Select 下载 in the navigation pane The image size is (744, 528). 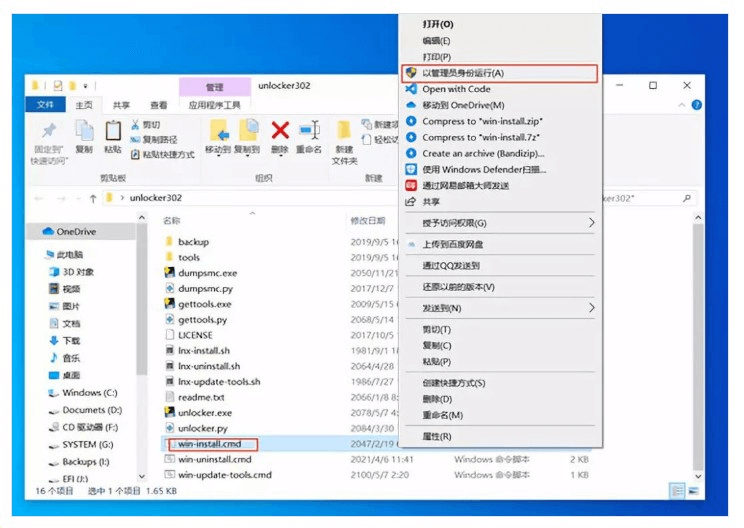point(65,341)
